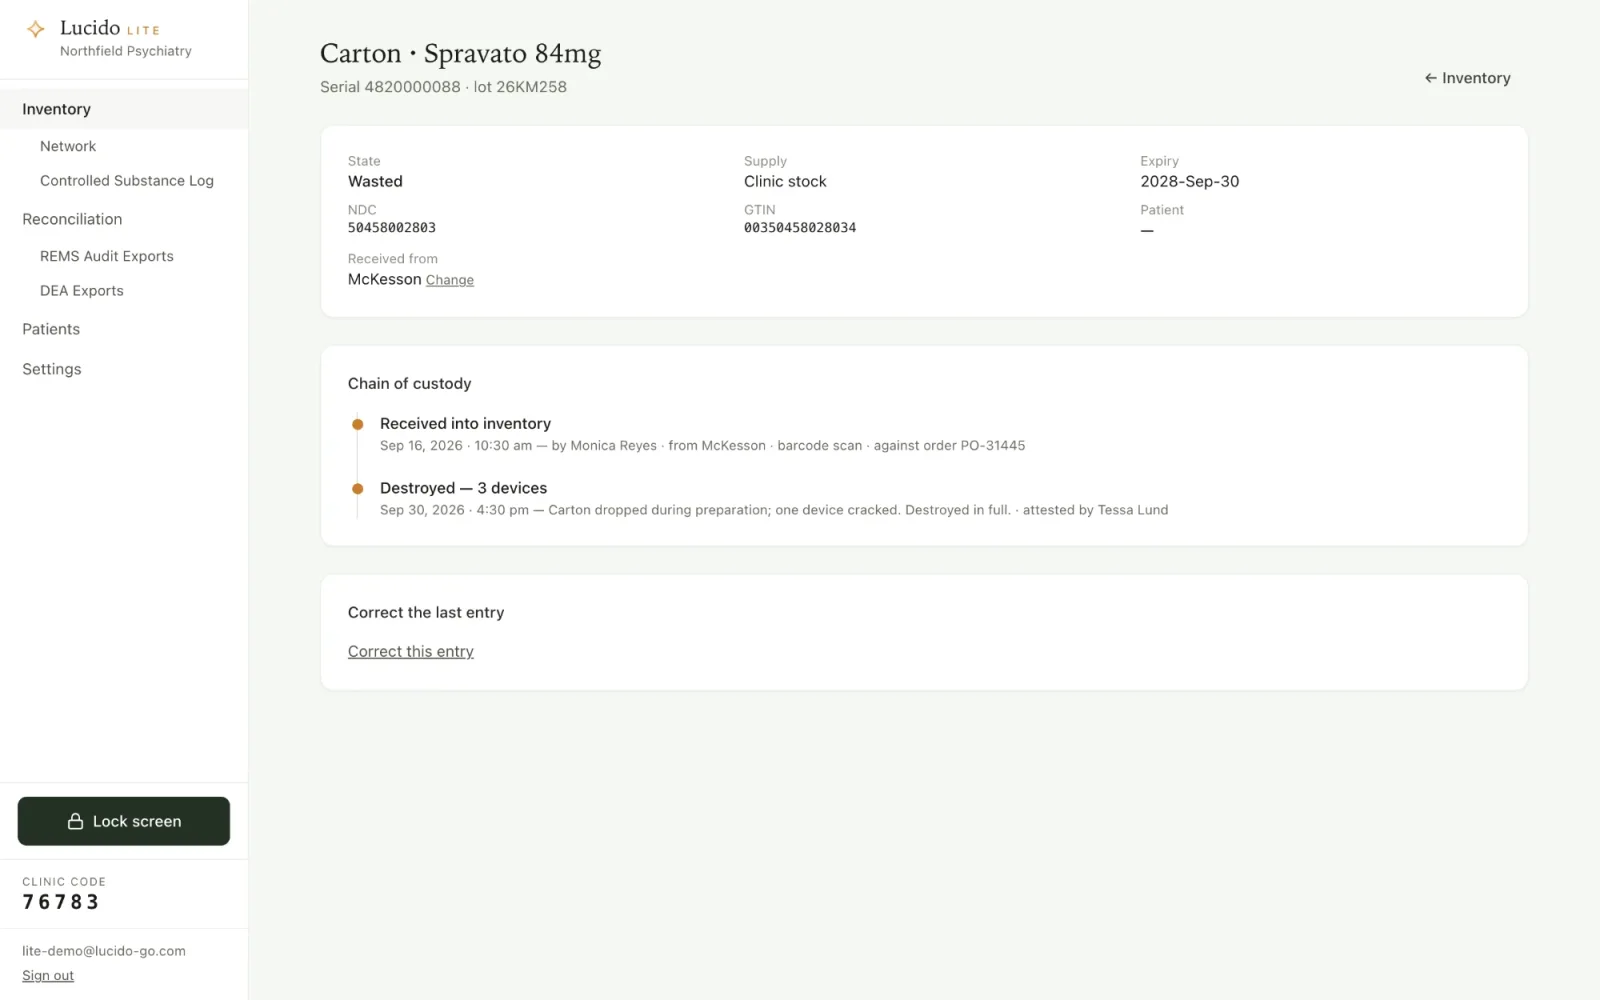Open Reconciliation in the sidebar
Image resolution: width=1600 pixels, height=1000 pixels.
[72, 219]
